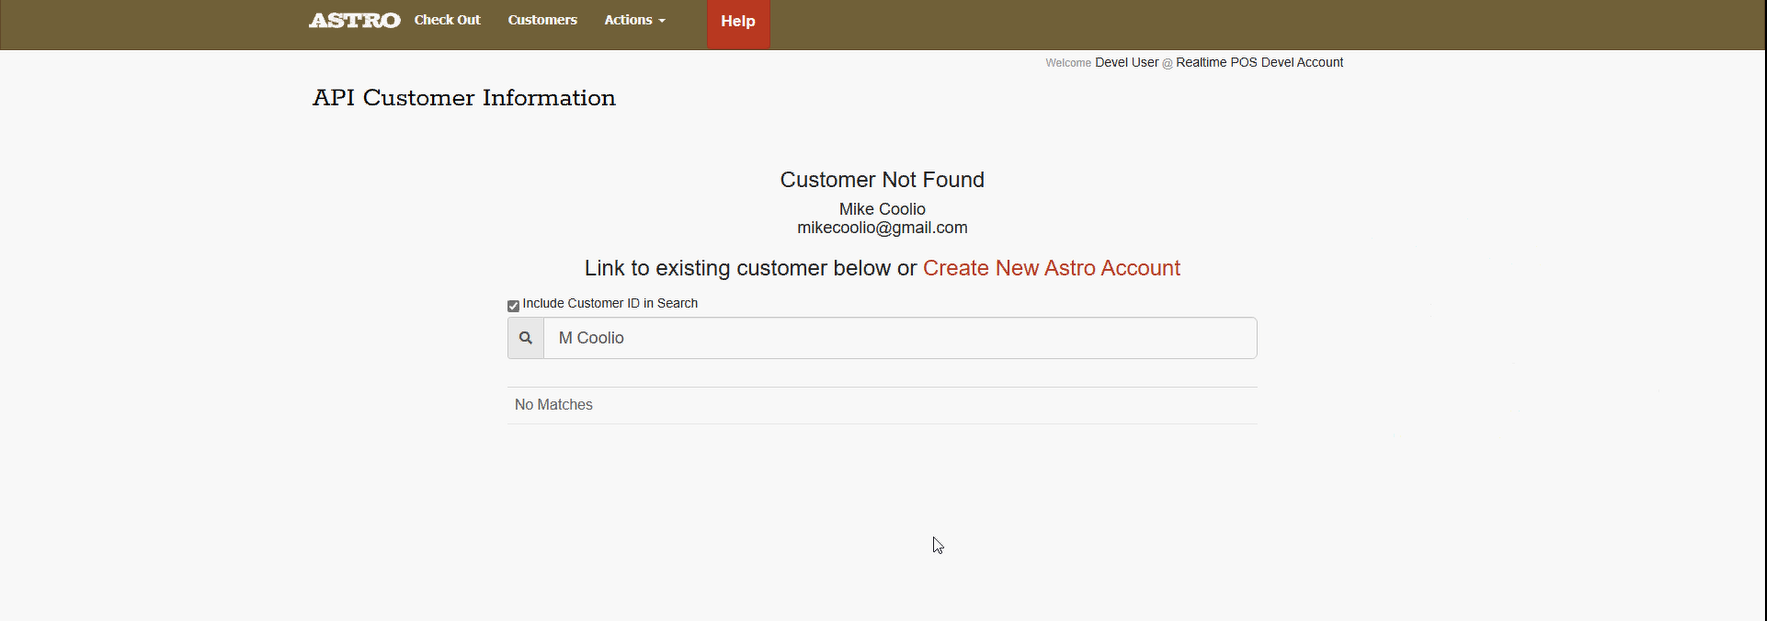The height and width of the screenshot is (621, 1767).
Task: Click Create New Astro Account link
Action: [x=1051, y=268]
